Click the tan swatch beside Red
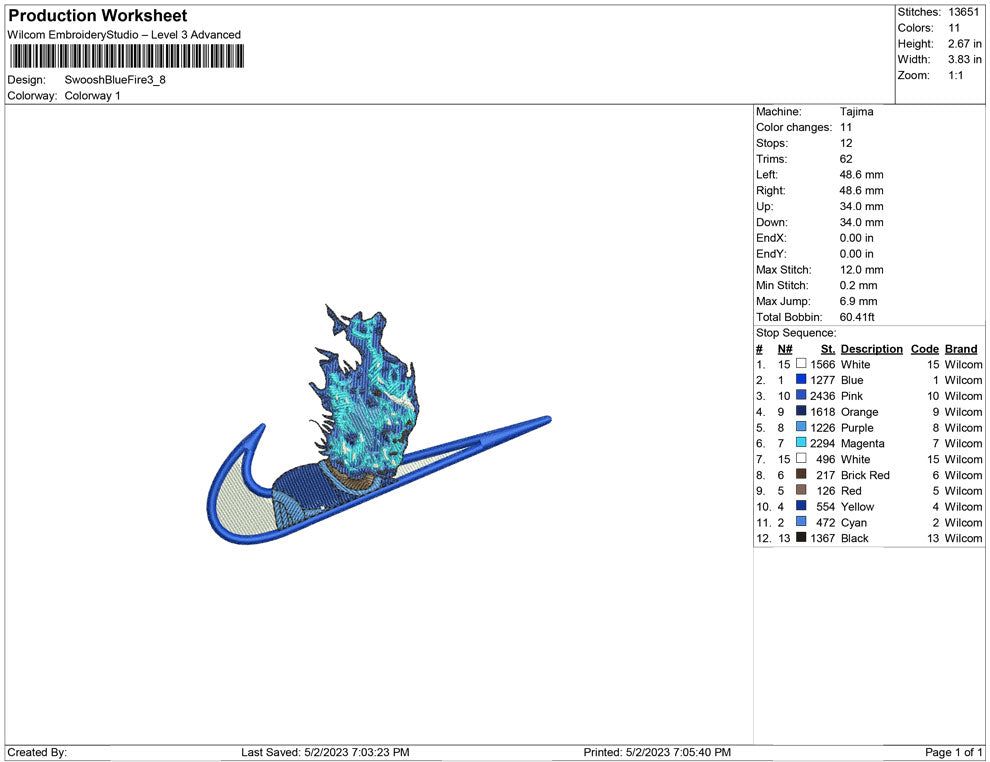Viewport: 990px width, 762px height. (801, 490)
